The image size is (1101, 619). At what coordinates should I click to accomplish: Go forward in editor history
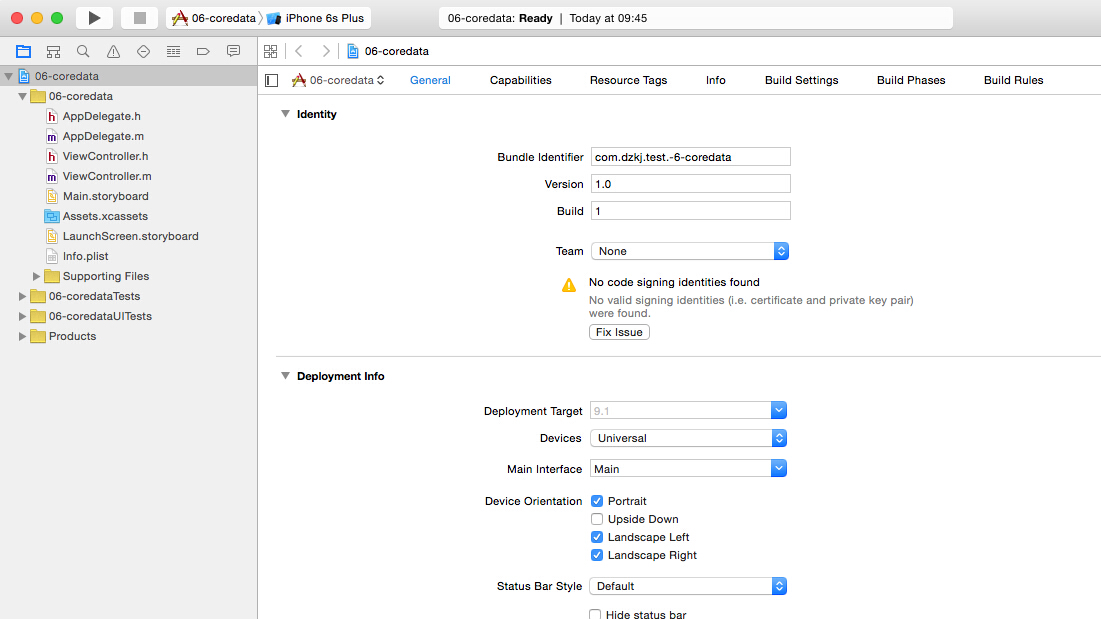point(326,51)
